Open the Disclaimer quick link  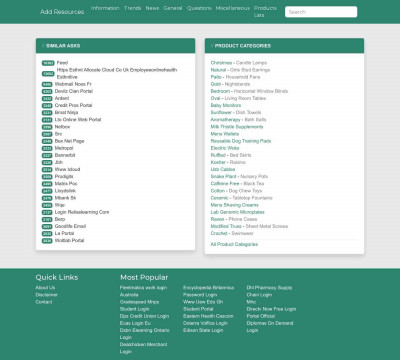47,295
